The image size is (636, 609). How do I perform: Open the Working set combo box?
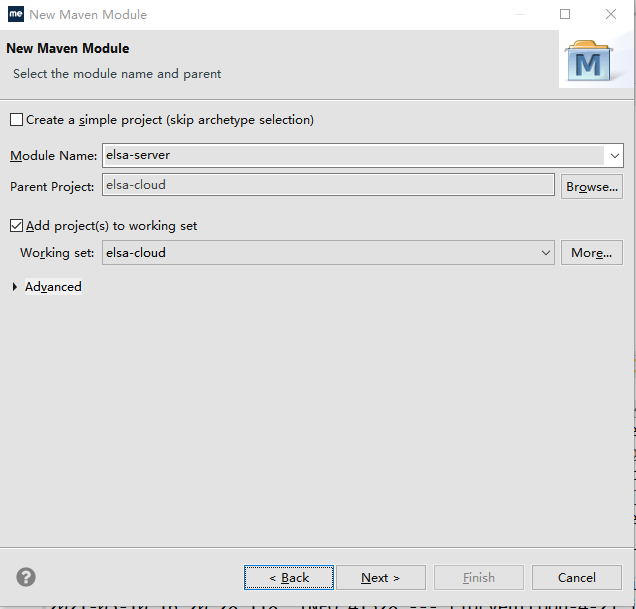click(328, 253)
